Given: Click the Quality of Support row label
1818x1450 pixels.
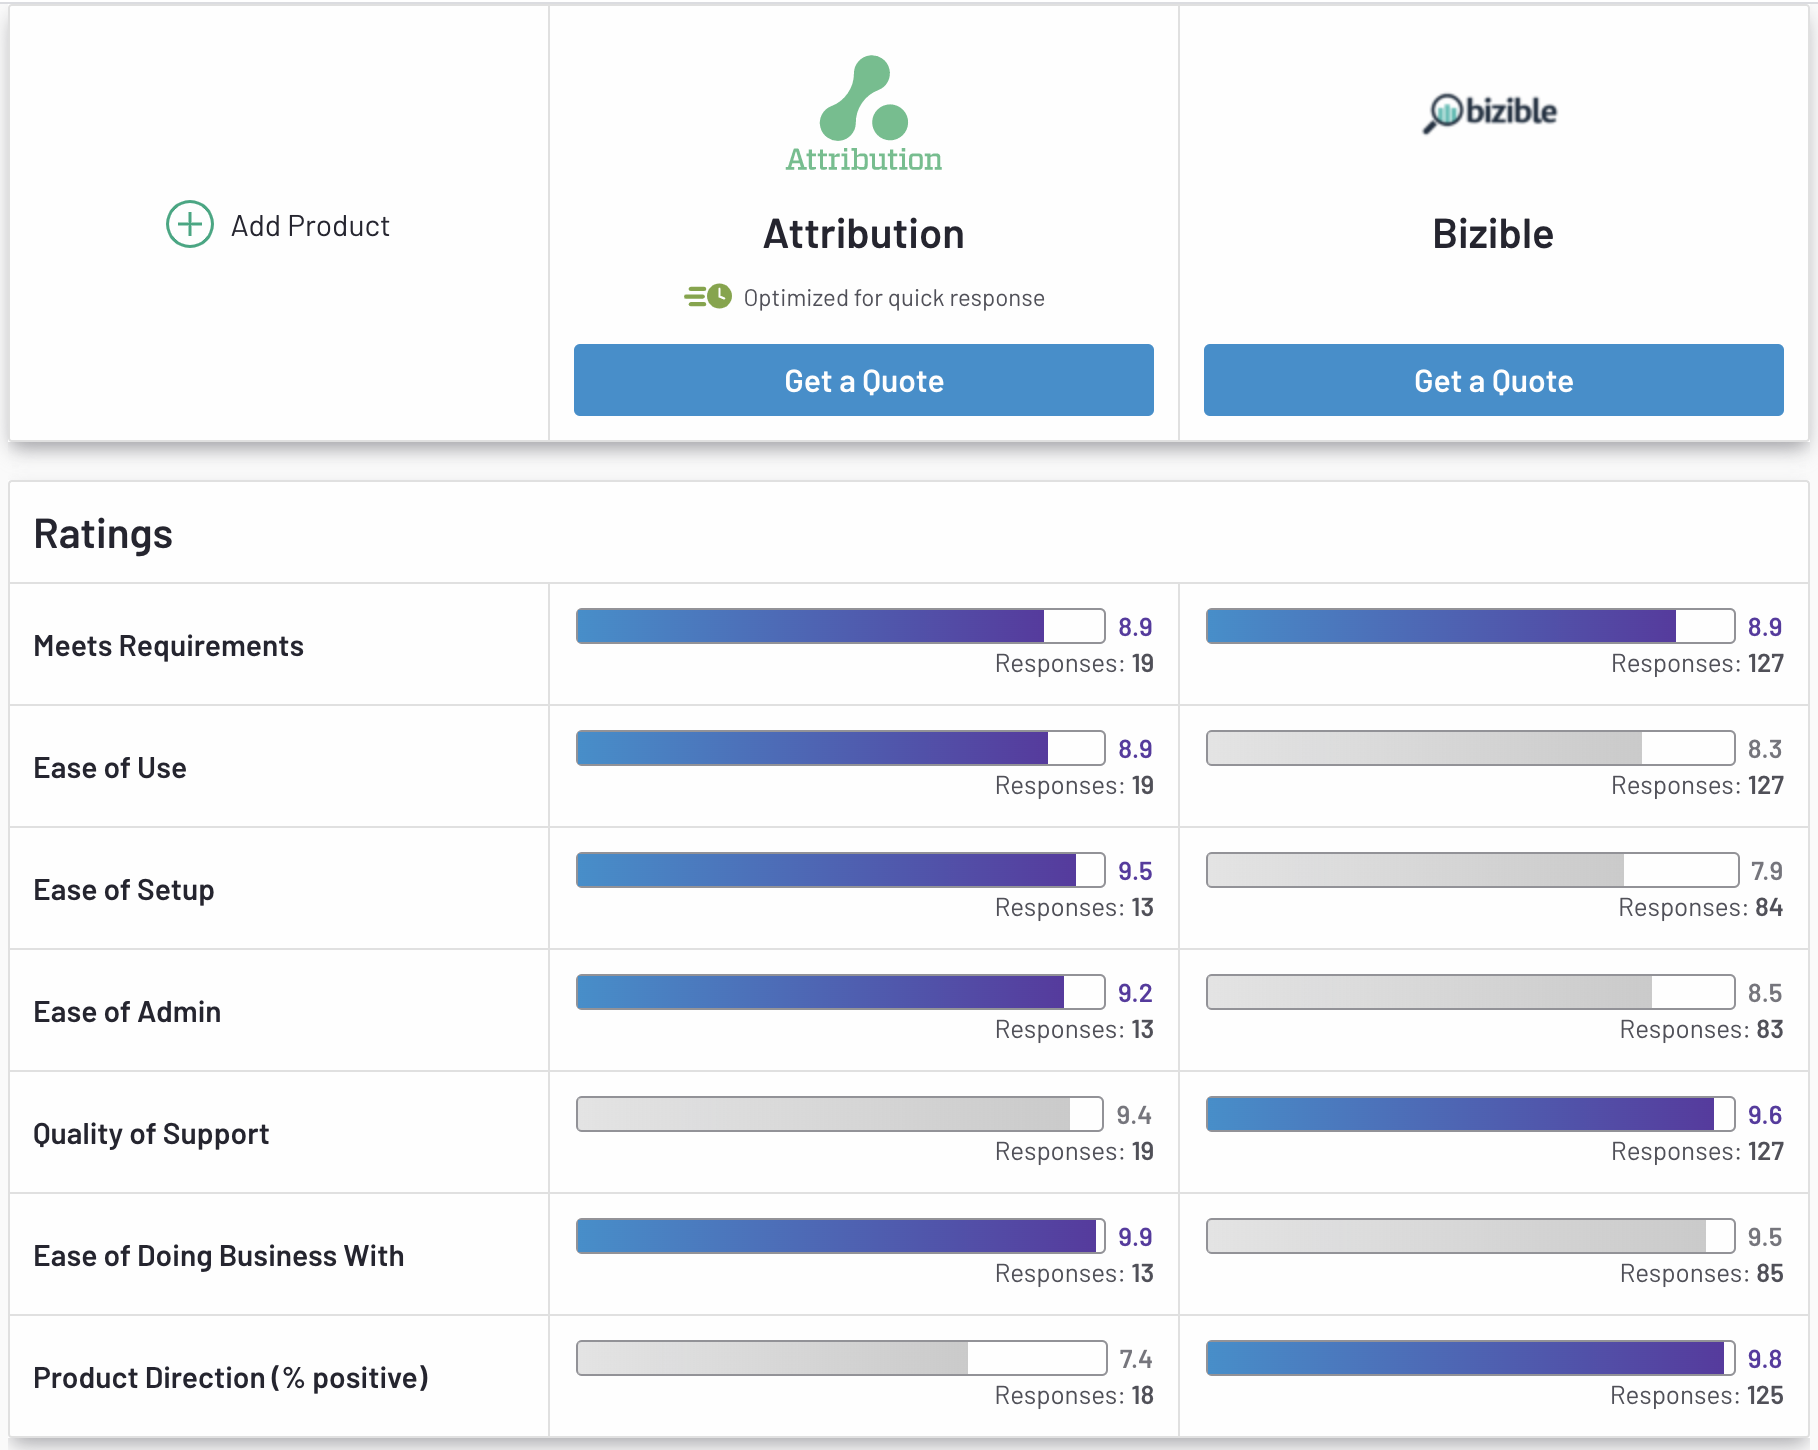Looking at the screenshot, I should (151, 1134).
